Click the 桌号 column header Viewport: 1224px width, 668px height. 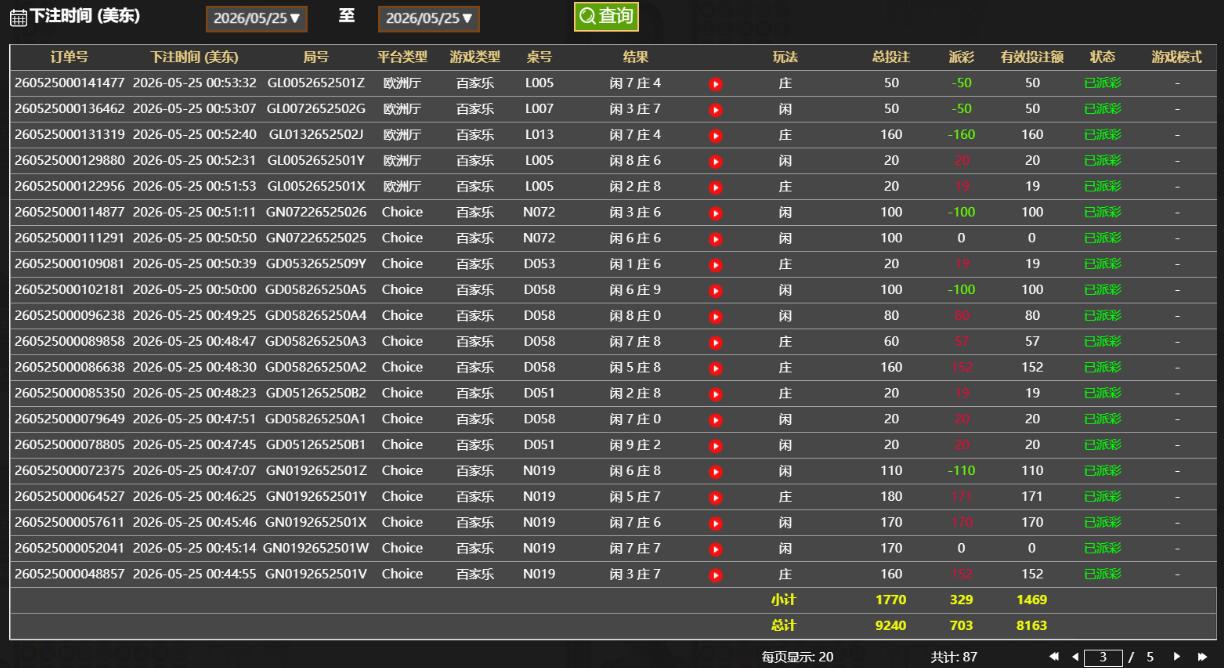coord(539,57)
